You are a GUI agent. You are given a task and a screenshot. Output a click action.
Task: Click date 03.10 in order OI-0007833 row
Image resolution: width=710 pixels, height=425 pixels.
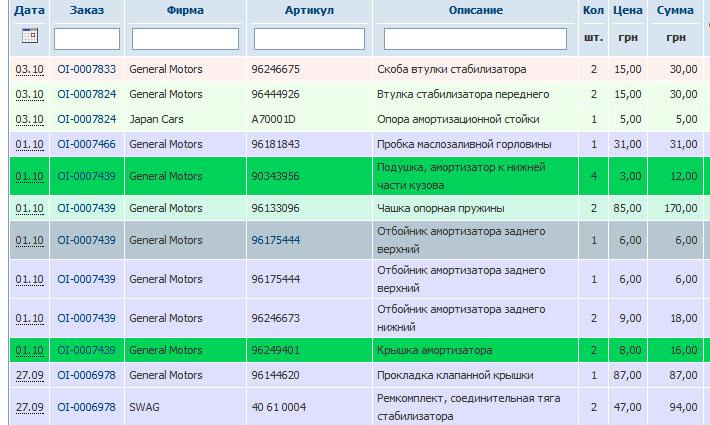click(x=29, y=69)
